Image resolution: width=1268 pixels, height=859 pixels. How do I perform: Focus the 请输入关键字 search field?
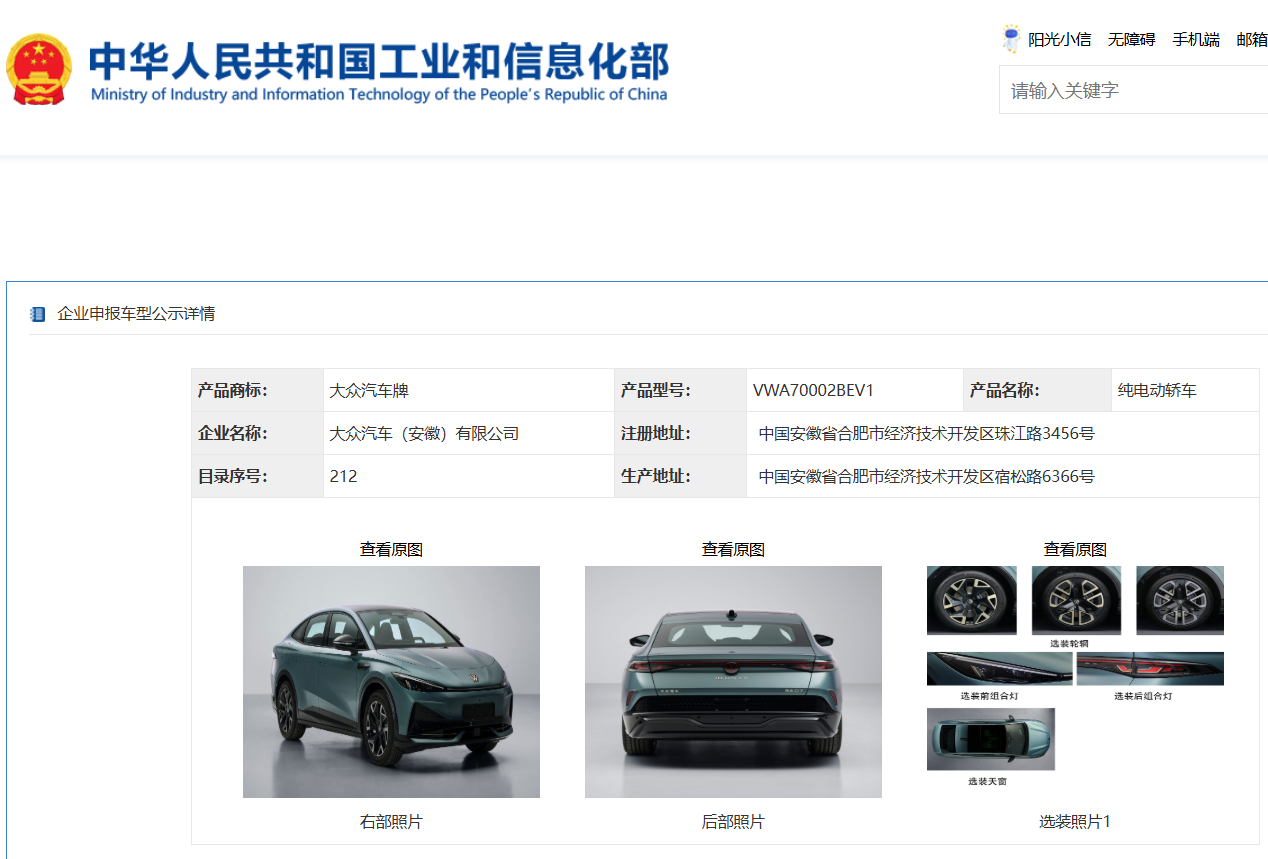(1130, 91)
